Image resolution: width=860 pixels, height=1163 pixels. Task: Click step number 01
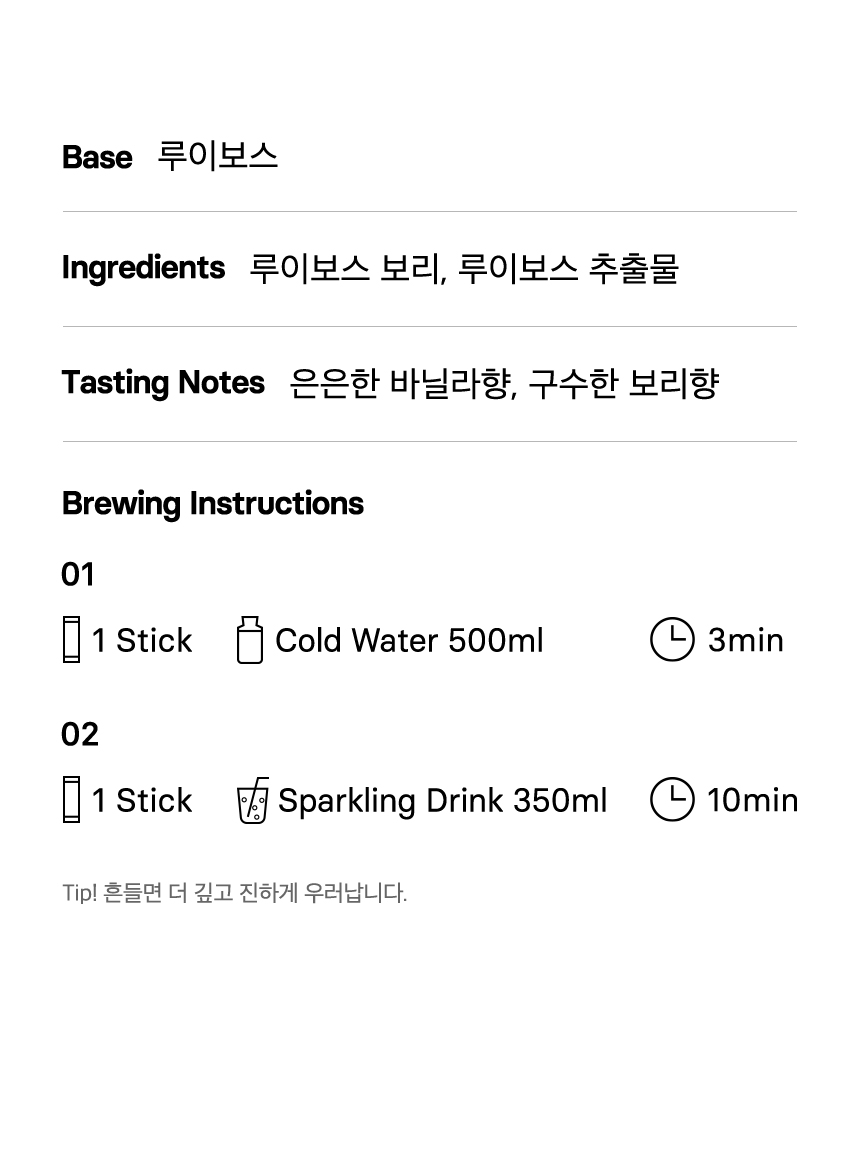click(78, 575)
